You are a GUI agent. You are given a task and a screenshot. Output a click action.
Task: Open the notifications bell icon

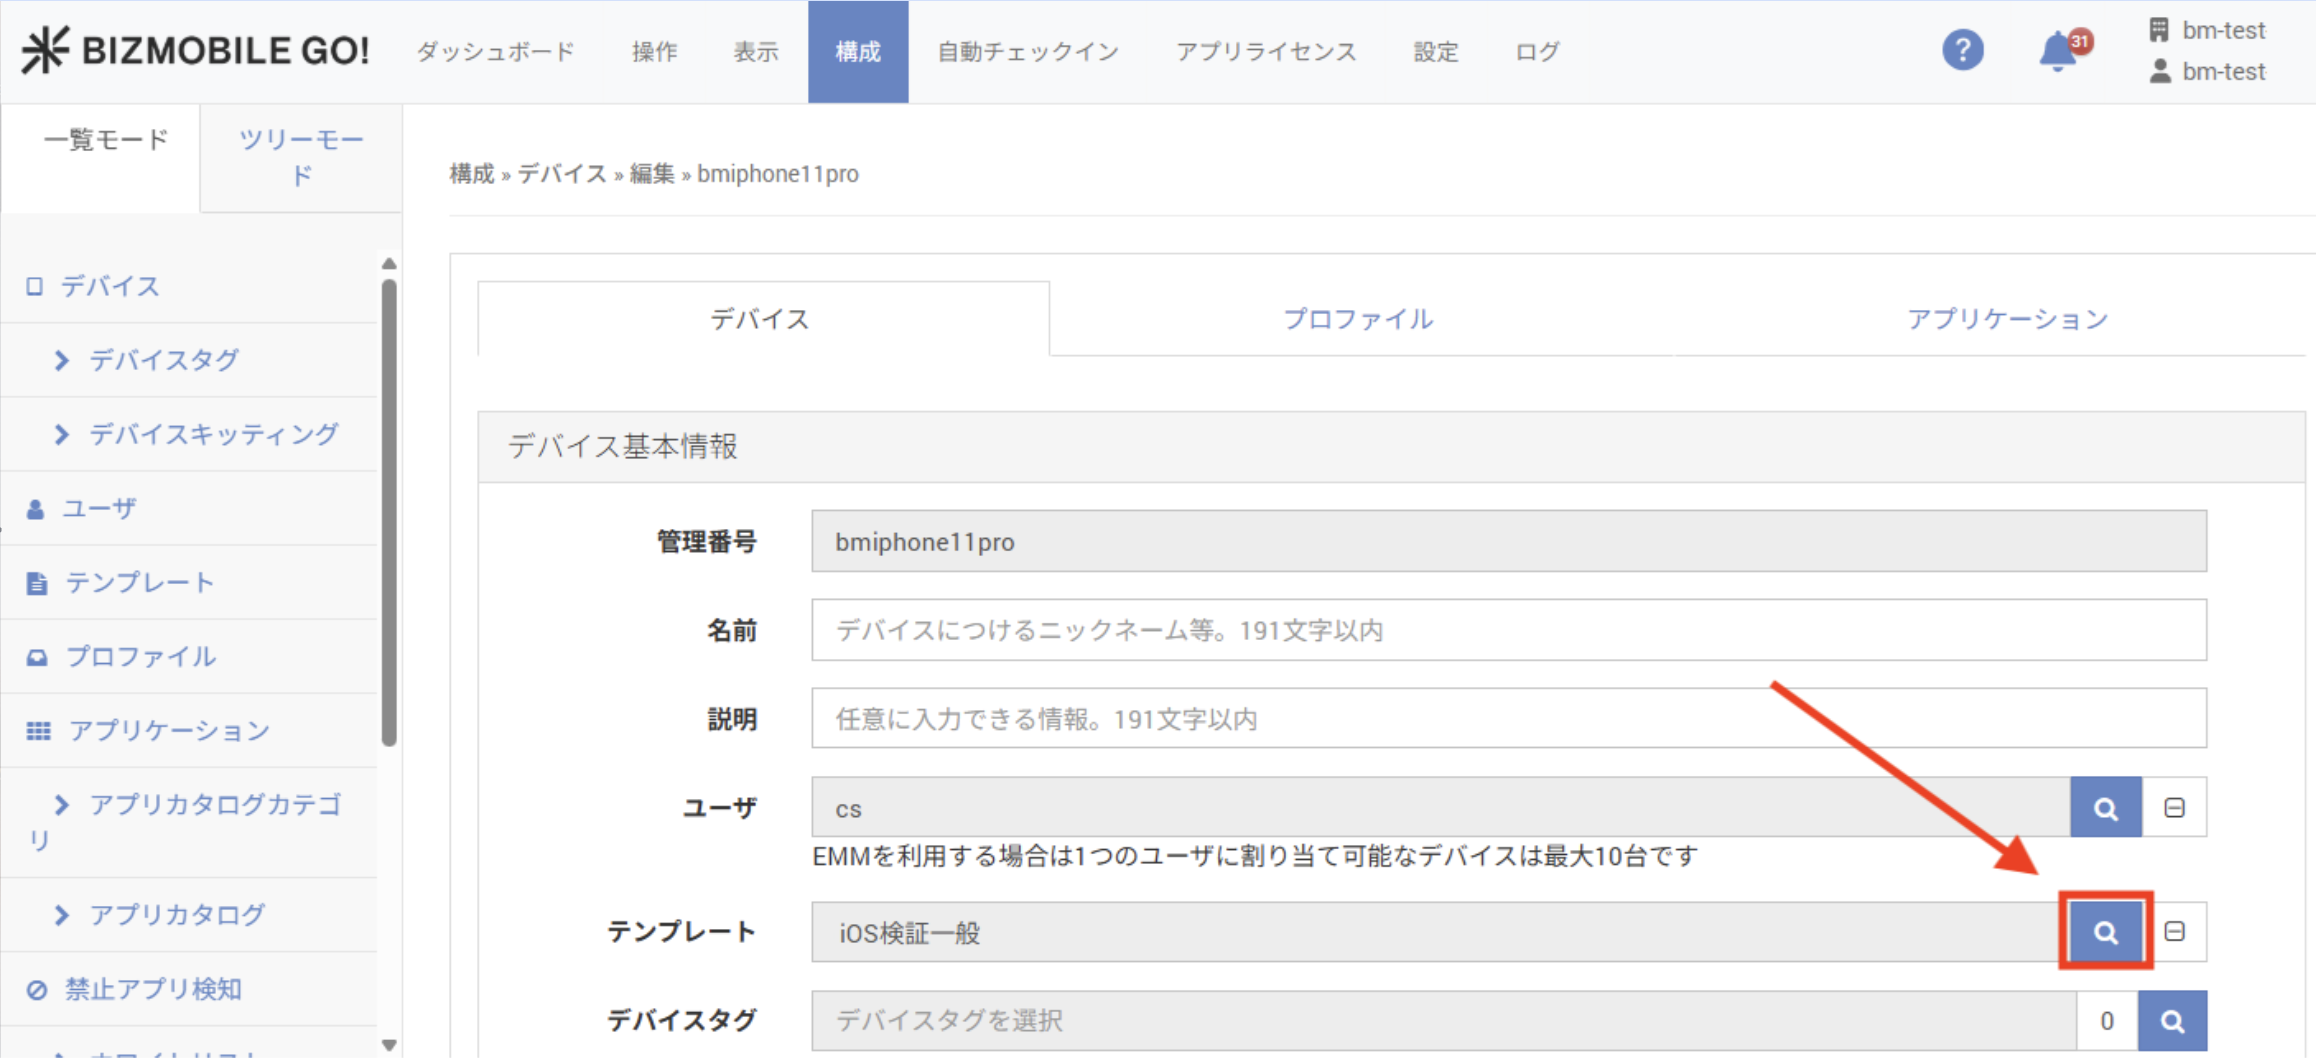pyautogui.click(x=2059, y=52)
